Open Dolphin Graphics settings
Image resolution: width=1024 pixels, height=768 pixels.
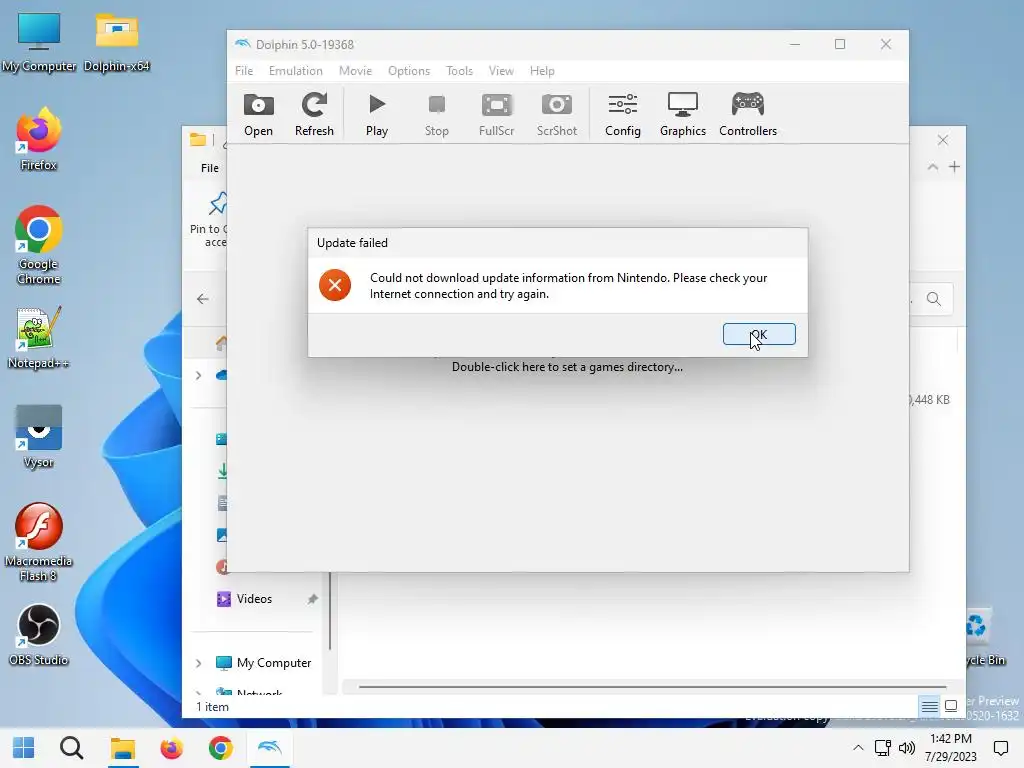click(x=682, y=115)
